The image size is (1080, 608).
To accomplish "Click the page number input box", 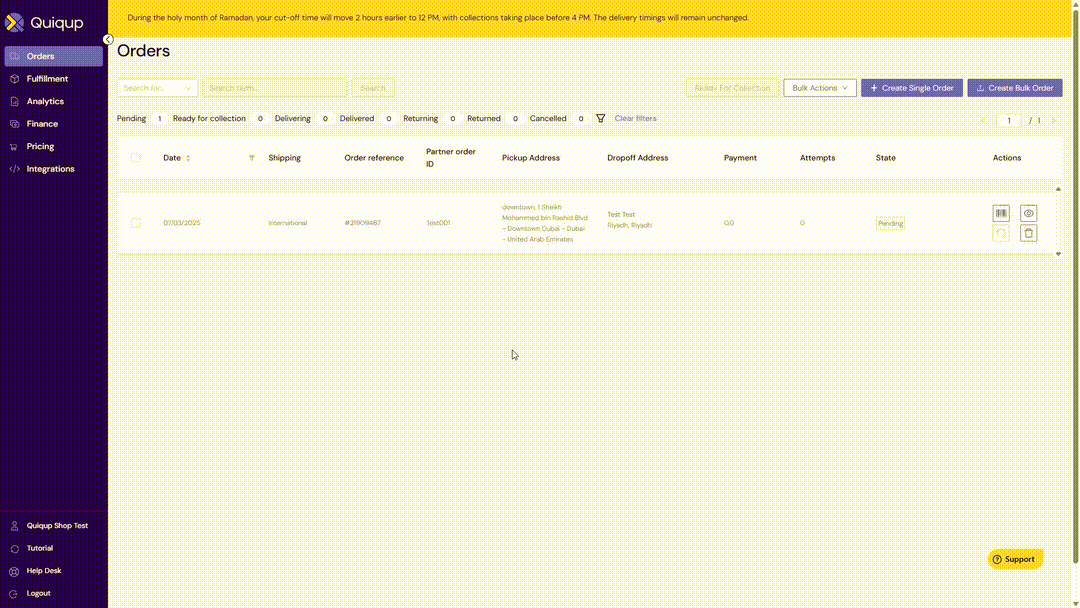I will (1009, 120).
